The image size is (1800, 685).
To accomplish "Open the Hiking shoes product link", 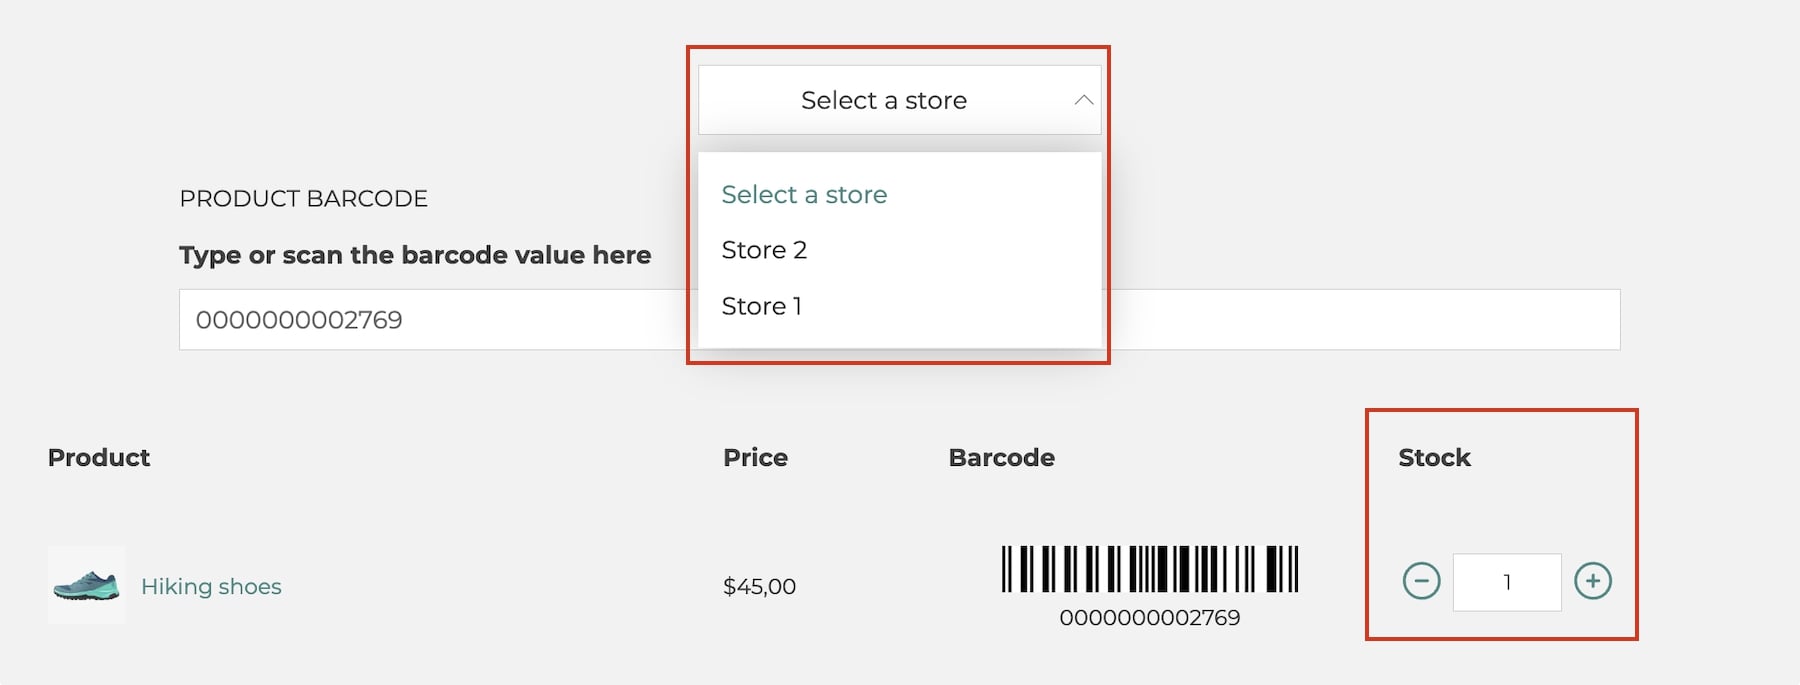I will (x=211, y=586).
